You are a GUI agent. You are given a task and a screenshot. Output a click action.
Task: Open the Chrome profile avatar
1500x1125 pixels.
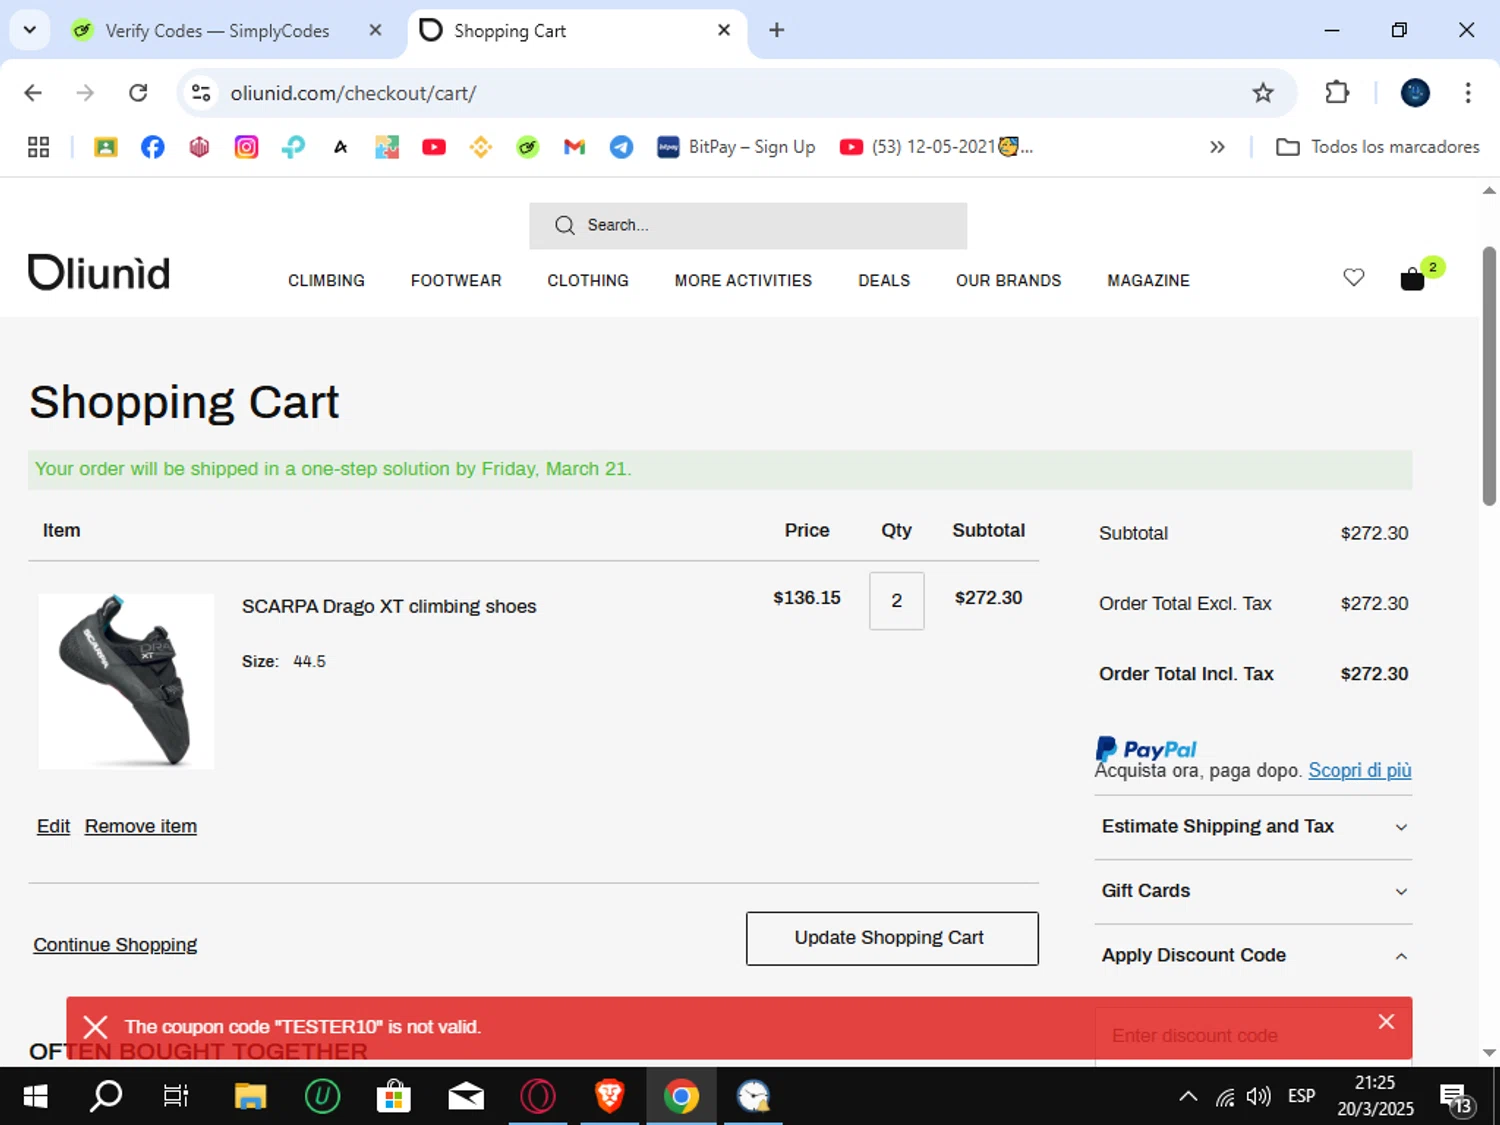(1415, 93)
